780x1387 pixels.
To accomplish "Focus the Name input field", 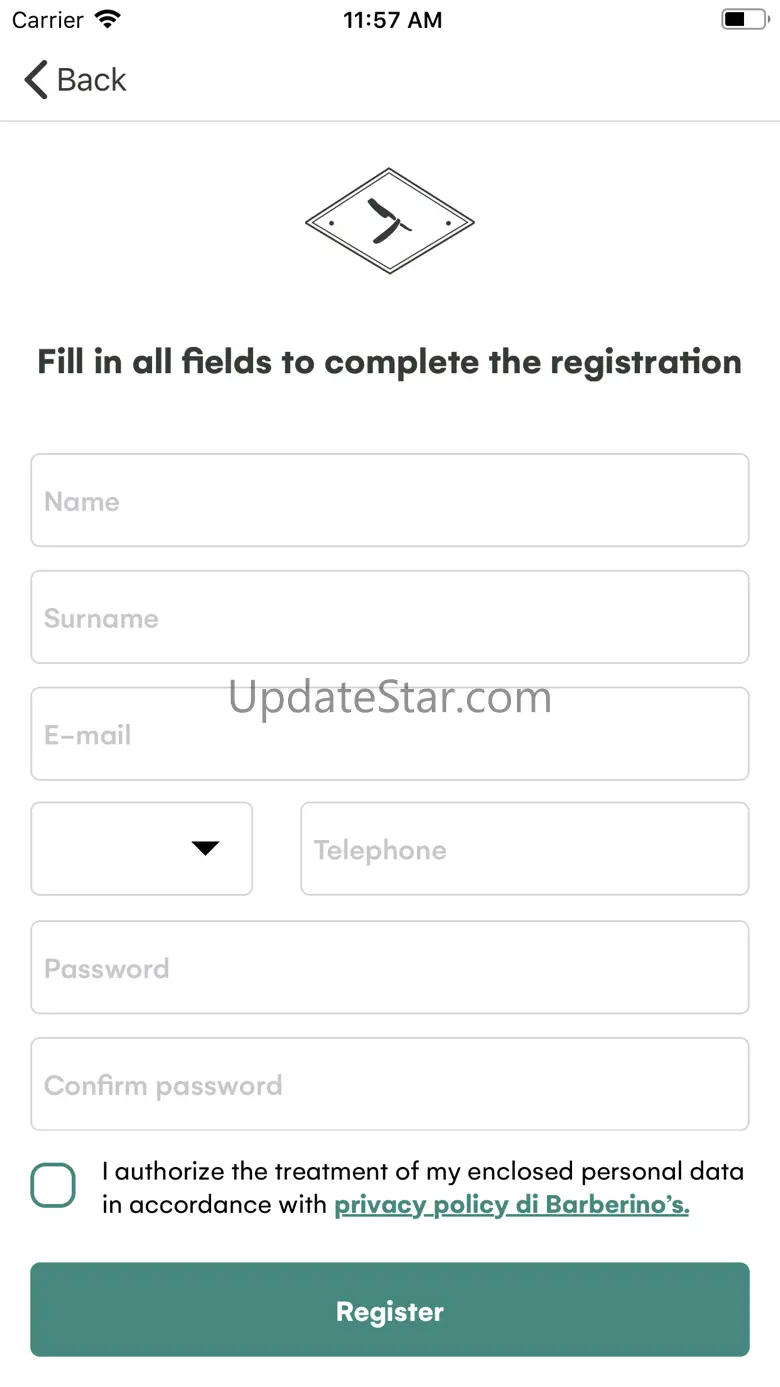I will (390, 501).
